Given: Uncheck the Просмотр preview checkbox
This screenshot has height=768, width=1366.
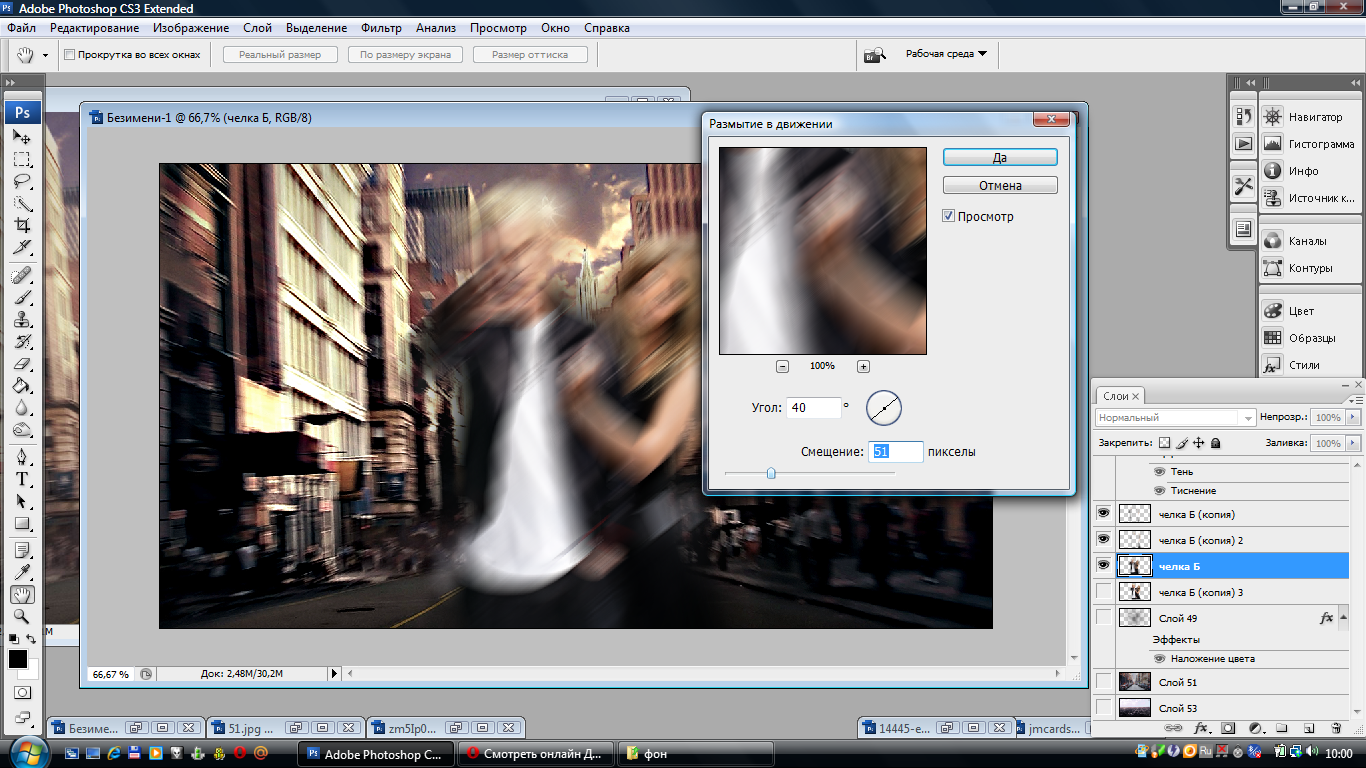Looking at the screenshot, I should (948, 216).
